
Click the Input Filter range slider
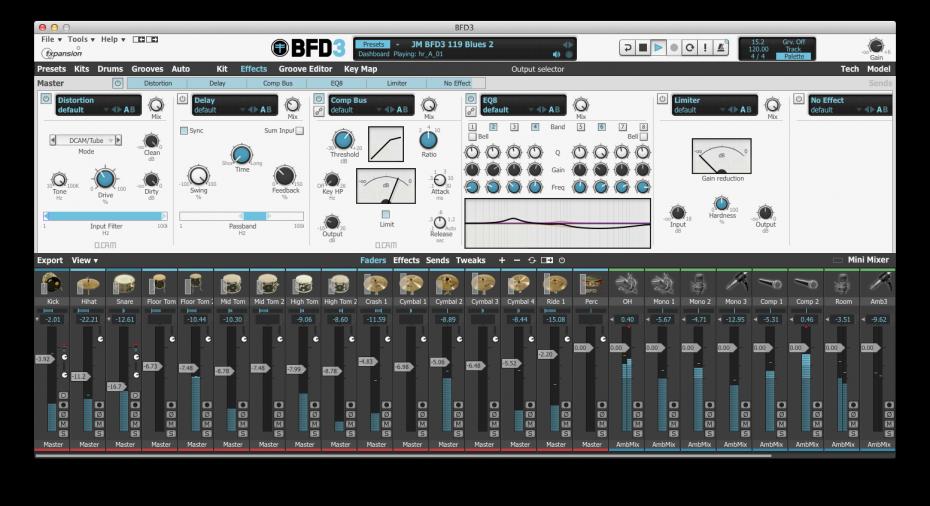(105, 216)
